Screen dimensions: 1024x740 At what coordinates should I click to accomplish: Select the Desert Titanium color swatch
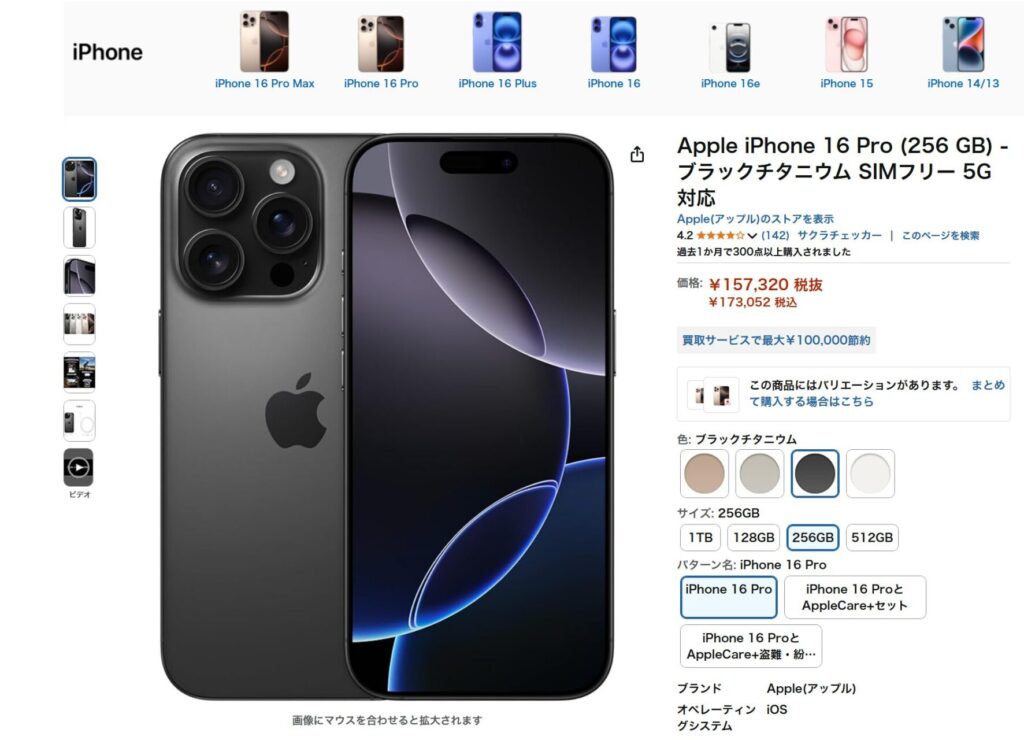tap(704, 474)
